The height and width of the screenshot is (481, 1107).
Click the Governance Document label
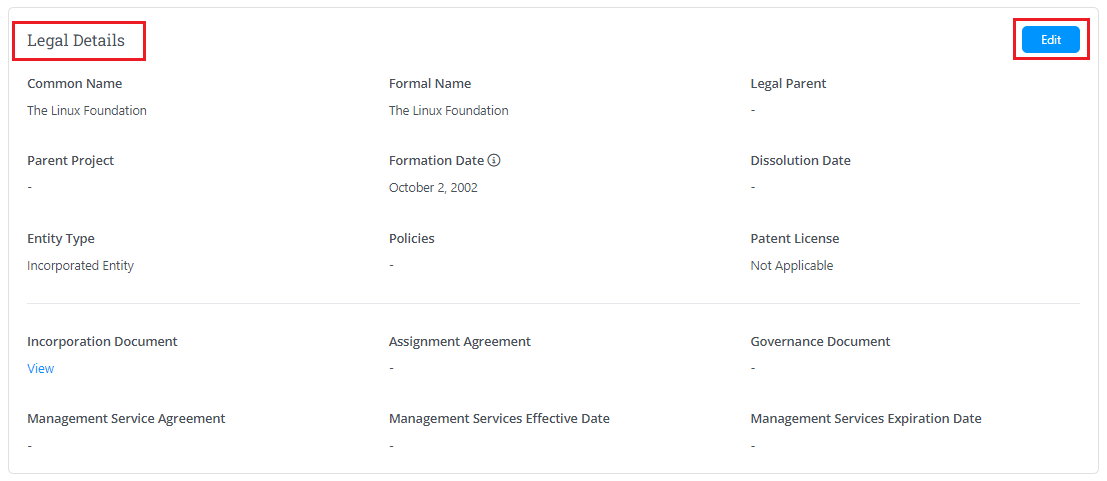(x=820, y=342)
